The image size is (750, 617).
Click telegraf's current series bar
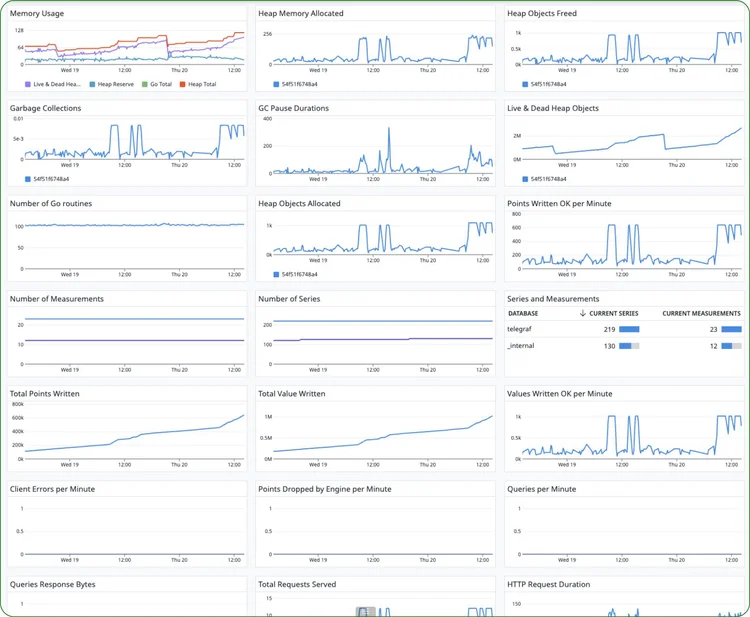(629, 329)
